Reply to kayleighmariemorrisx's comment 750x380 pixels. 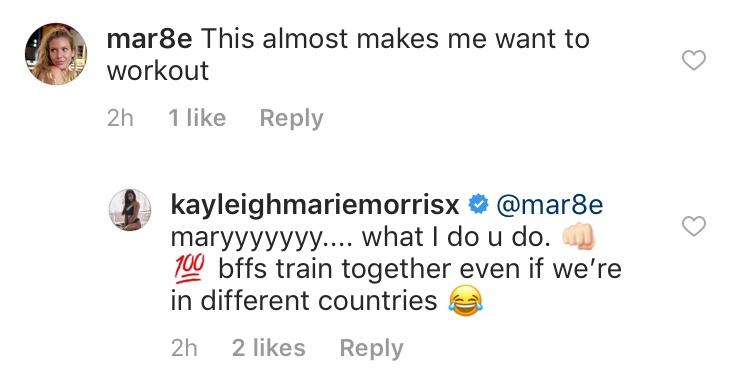click(371, 348)
